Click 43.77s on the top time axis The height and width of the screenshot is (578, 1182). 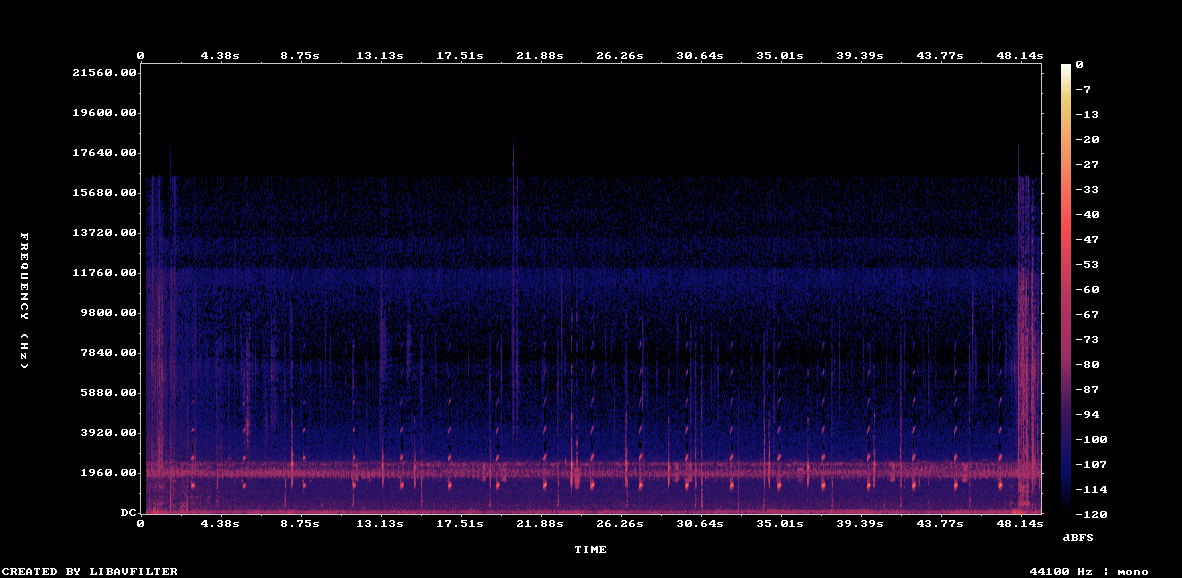940,56
